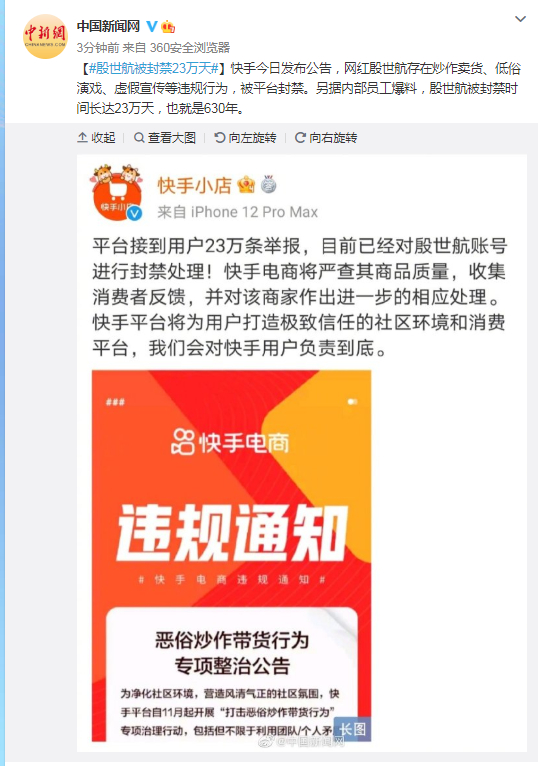The image size is (538, 766).
Task: Open the #殷世航被封禁23万天# hashtag link
Action: 153,68
